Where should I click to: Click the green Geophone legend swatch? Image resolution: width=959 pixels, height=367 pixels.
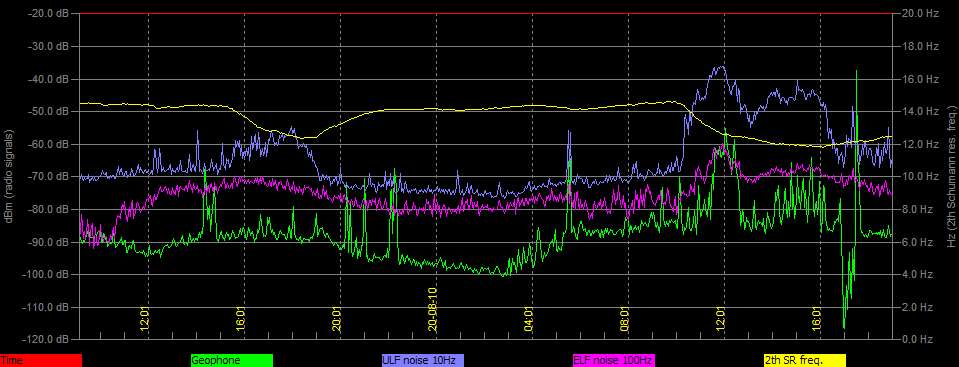point(232,361)
